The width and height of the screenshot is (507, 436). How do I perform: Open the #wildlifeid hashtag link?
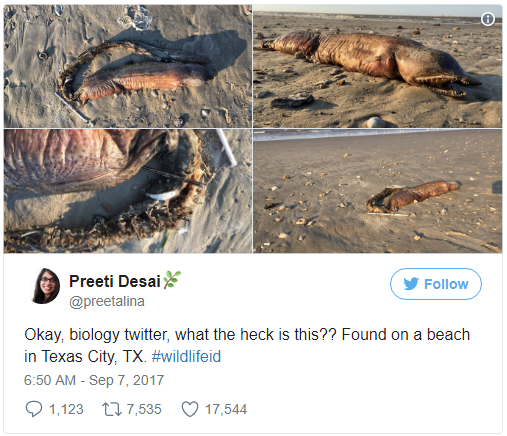pos(186,356)
